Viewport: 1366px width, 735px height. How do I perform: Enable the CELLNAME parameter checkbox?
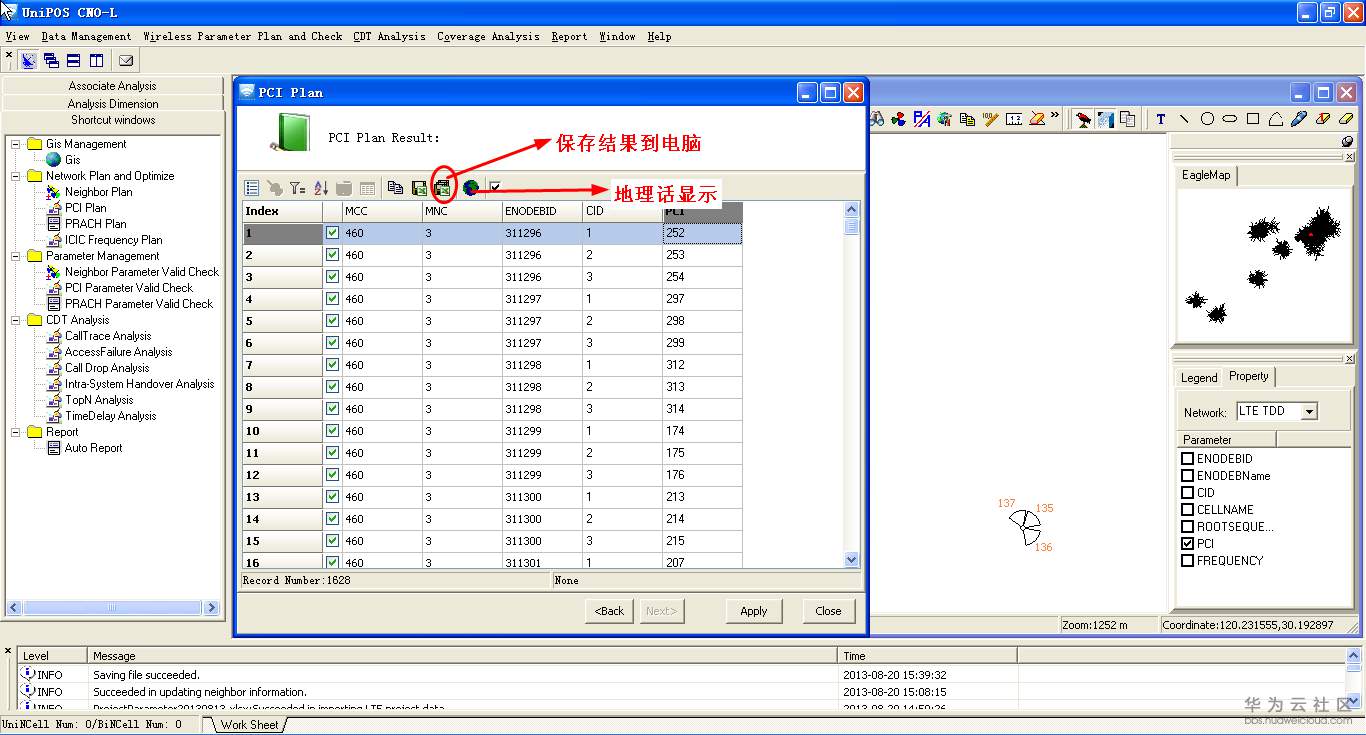(x=1188, y=510)
